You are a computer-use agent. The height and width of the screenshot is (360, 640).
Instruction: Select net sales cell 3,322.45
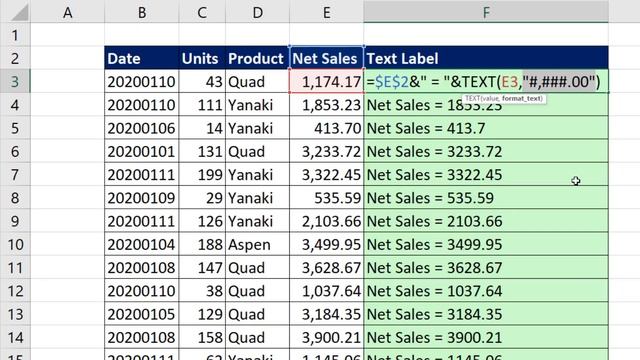tap(327, 175)
